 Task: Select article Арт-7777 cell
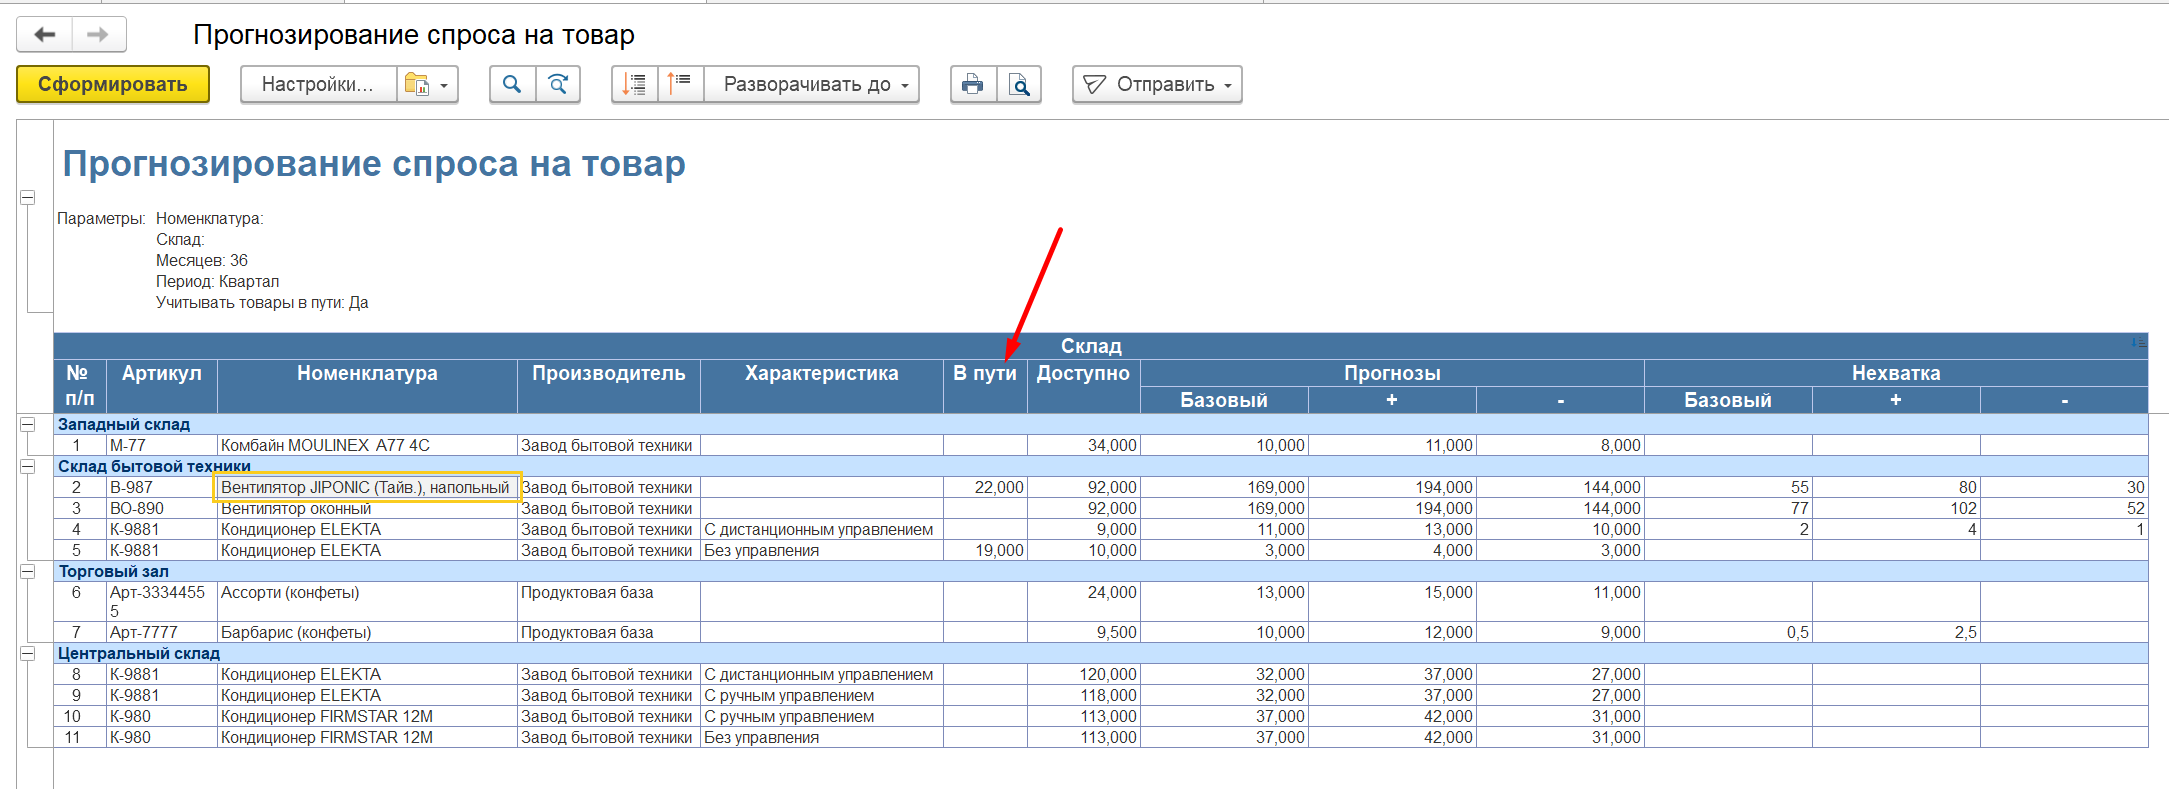click(x=162, y=632)
